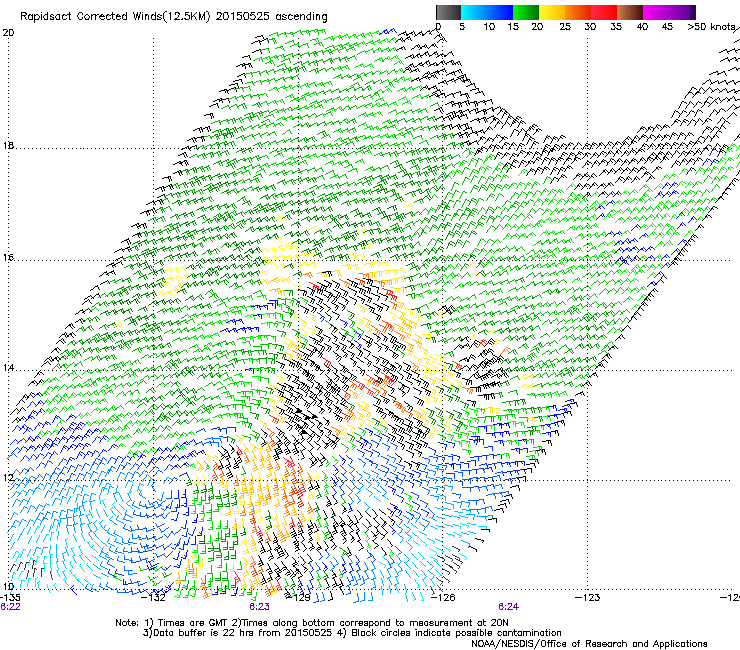Viewport: 740px width, 650px height.
Task: Click the title text 'Rapidscat Corrected Winds(12.5KM)'
Action: [115, 17]
